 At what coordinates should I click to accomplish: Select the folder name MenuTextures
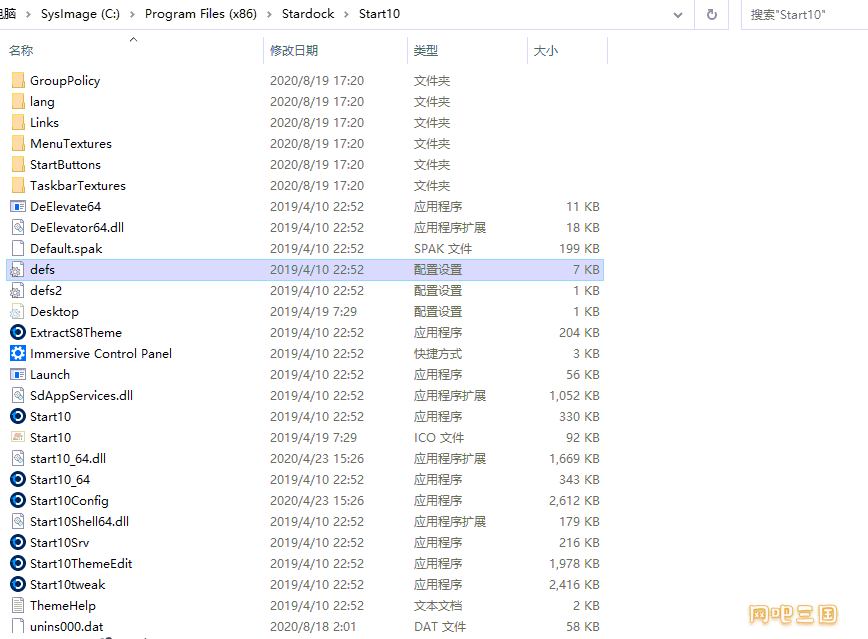tap(71, 143)
